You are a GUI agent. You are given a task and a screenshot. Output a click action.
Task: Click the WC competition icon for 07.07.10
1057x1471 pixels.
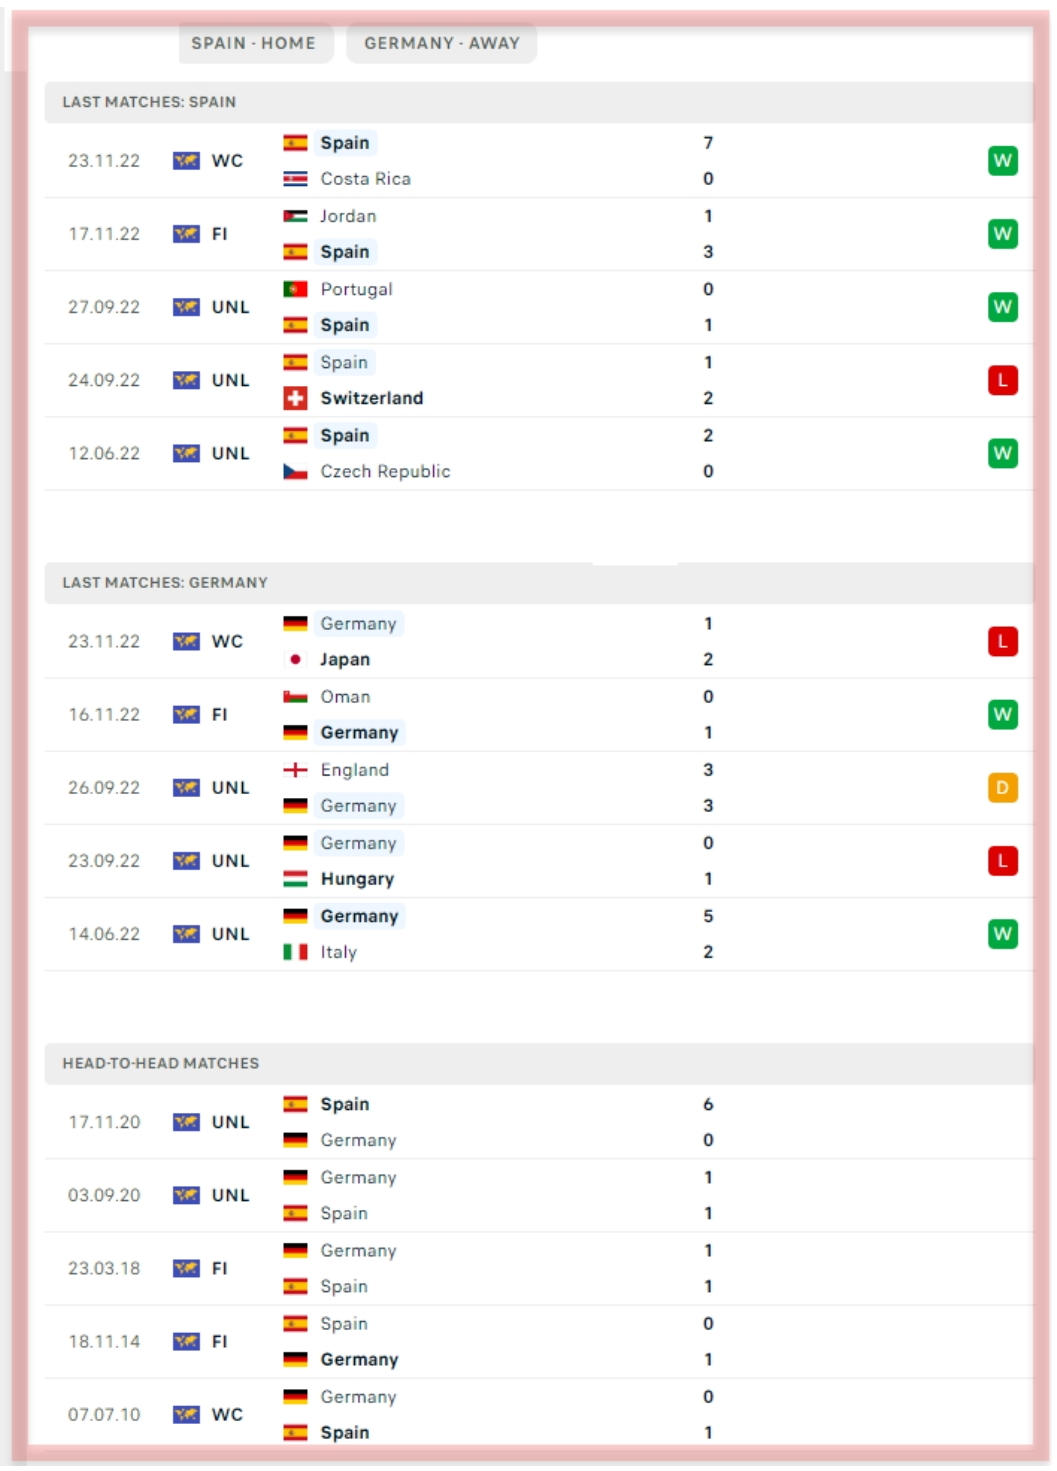(x=186, y=1414)
